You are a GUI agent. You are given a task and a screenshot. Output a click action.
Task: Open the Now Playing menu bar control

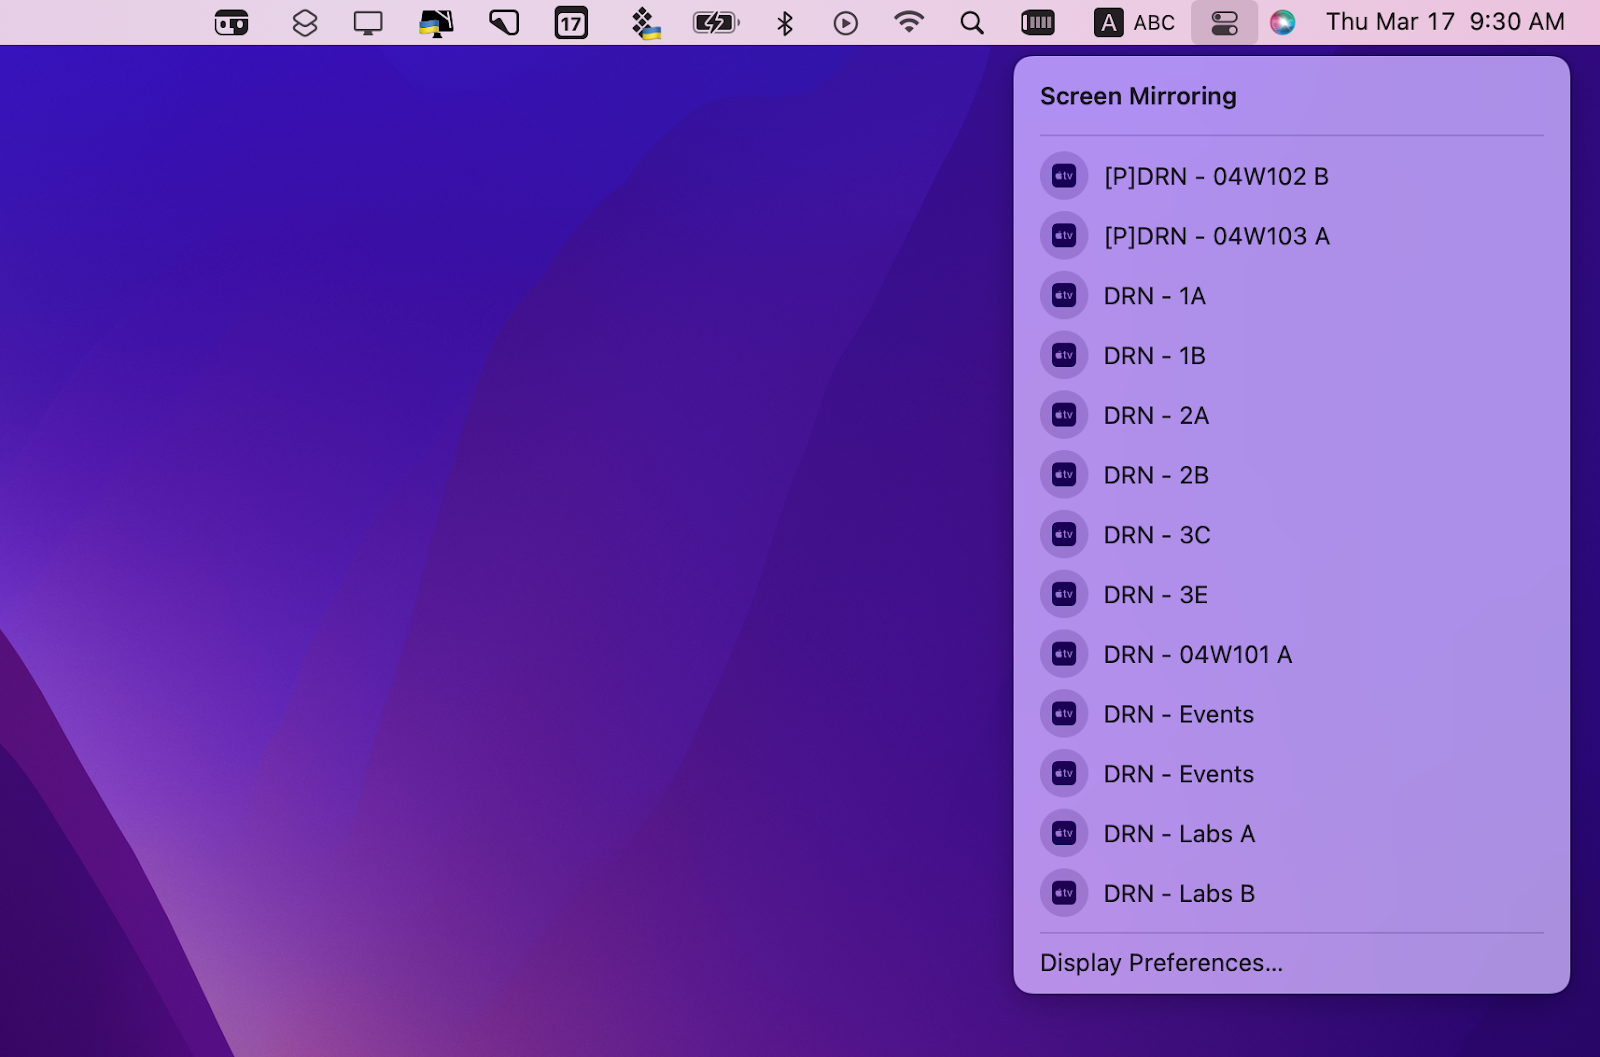pyautogui.click(x=845, y=21)
